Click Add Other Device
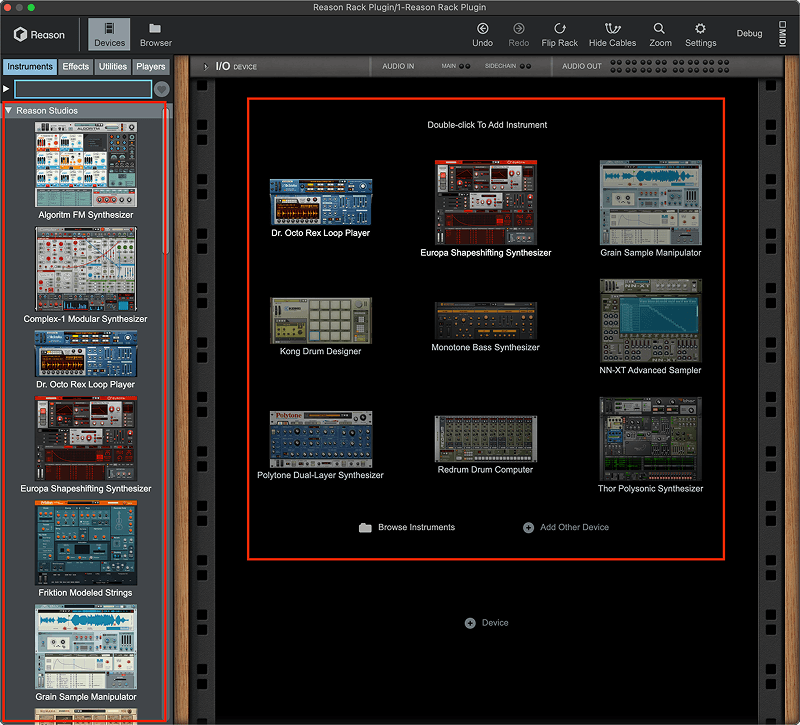This screenshot has width=800, height=725. click(x=566, y=527)
